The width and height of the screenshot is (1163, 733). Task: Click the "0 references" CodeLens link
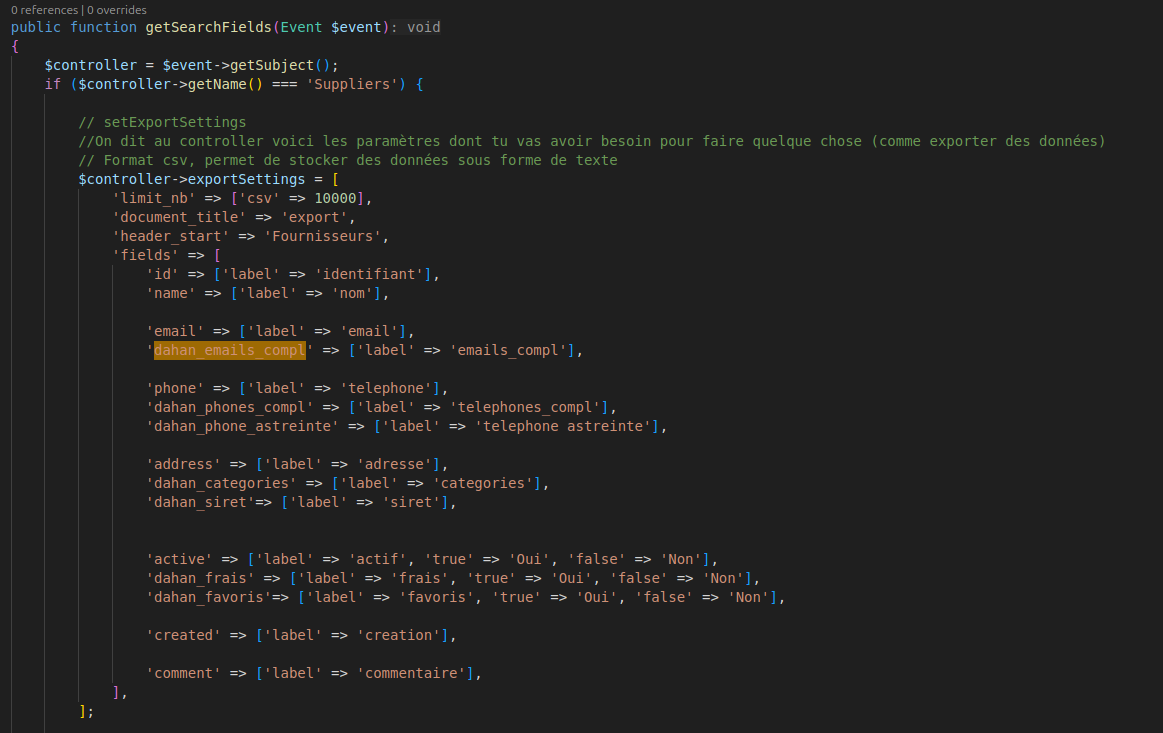pos(46,10)
